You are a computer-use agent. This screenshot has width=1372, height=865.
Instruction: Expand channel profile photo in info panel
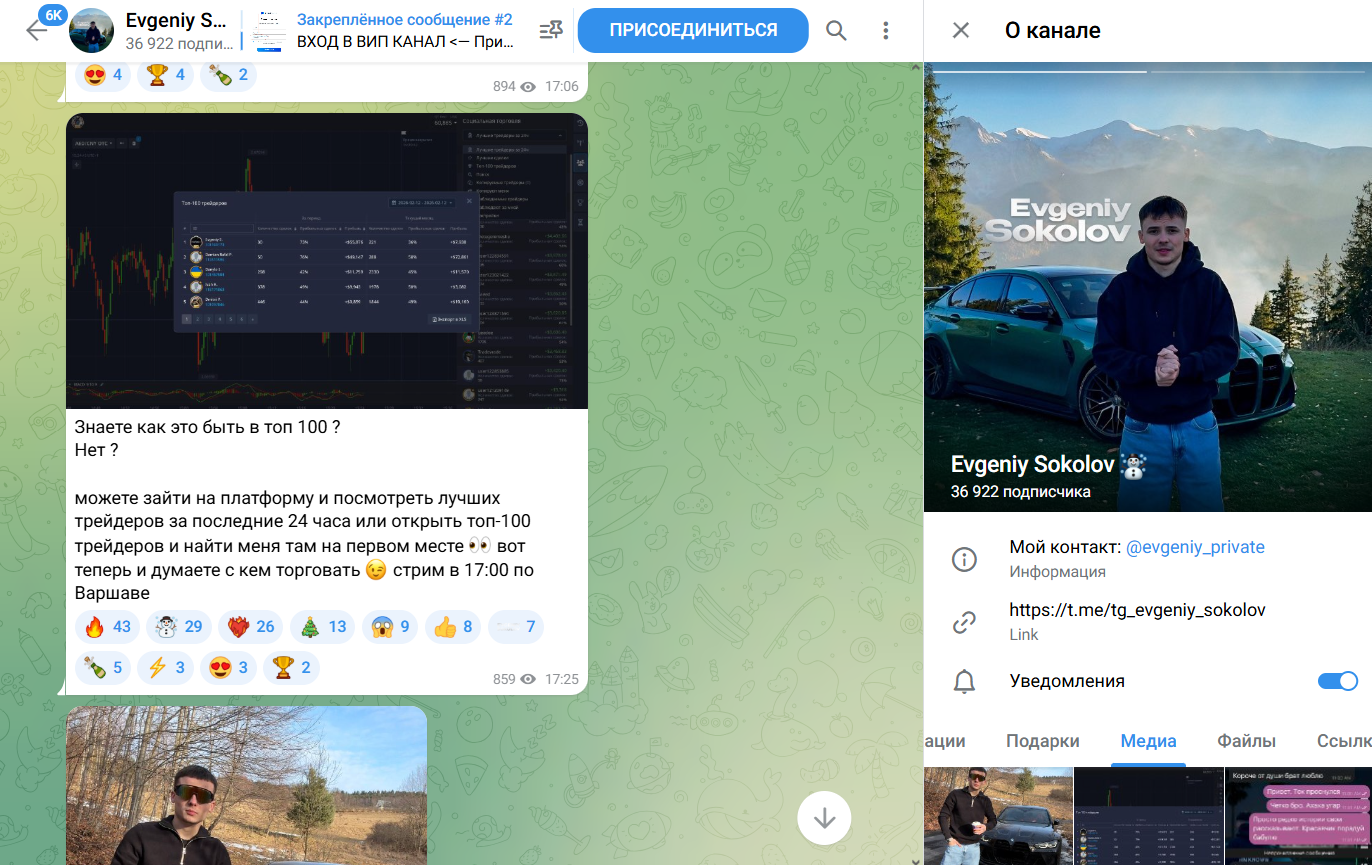tap(1147, 290)
